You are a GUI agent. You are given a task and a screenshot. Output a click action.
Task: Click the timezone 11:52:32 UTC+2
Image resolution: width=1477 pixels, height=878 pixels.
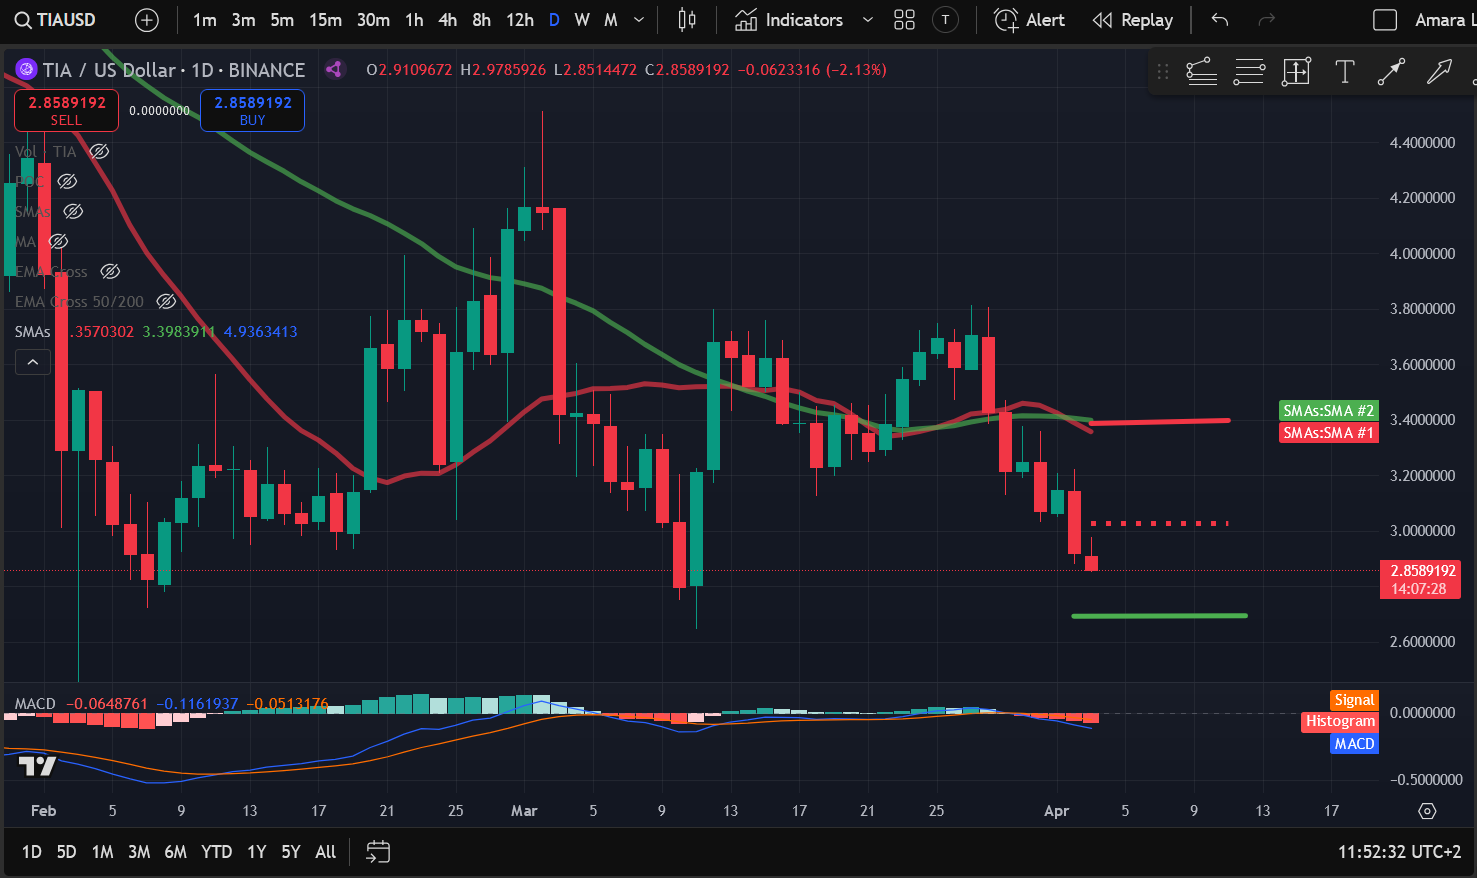pyautogui.click(x=1399, y=852)
